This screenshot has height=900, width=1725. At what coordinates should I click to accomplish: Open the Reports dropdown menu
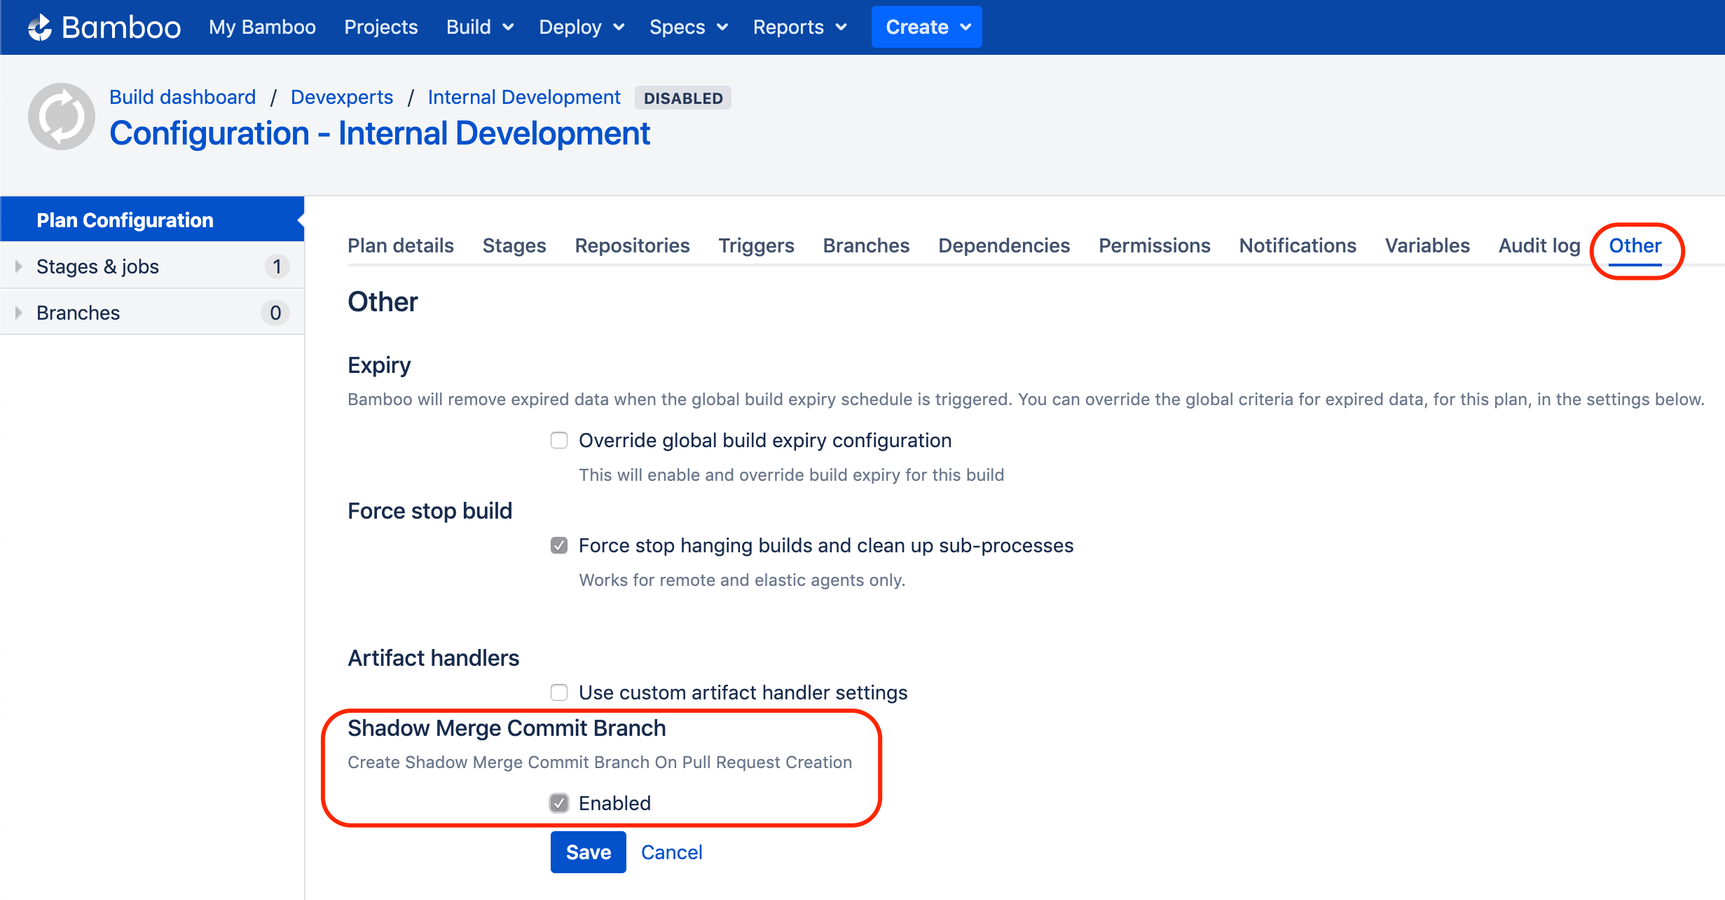tap(799, 27)
